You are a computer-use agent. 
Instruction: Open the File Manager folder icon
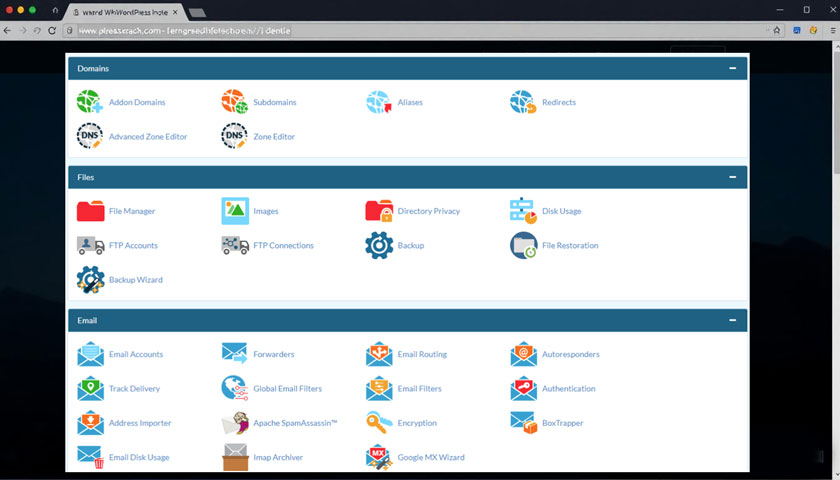(90, 211)
